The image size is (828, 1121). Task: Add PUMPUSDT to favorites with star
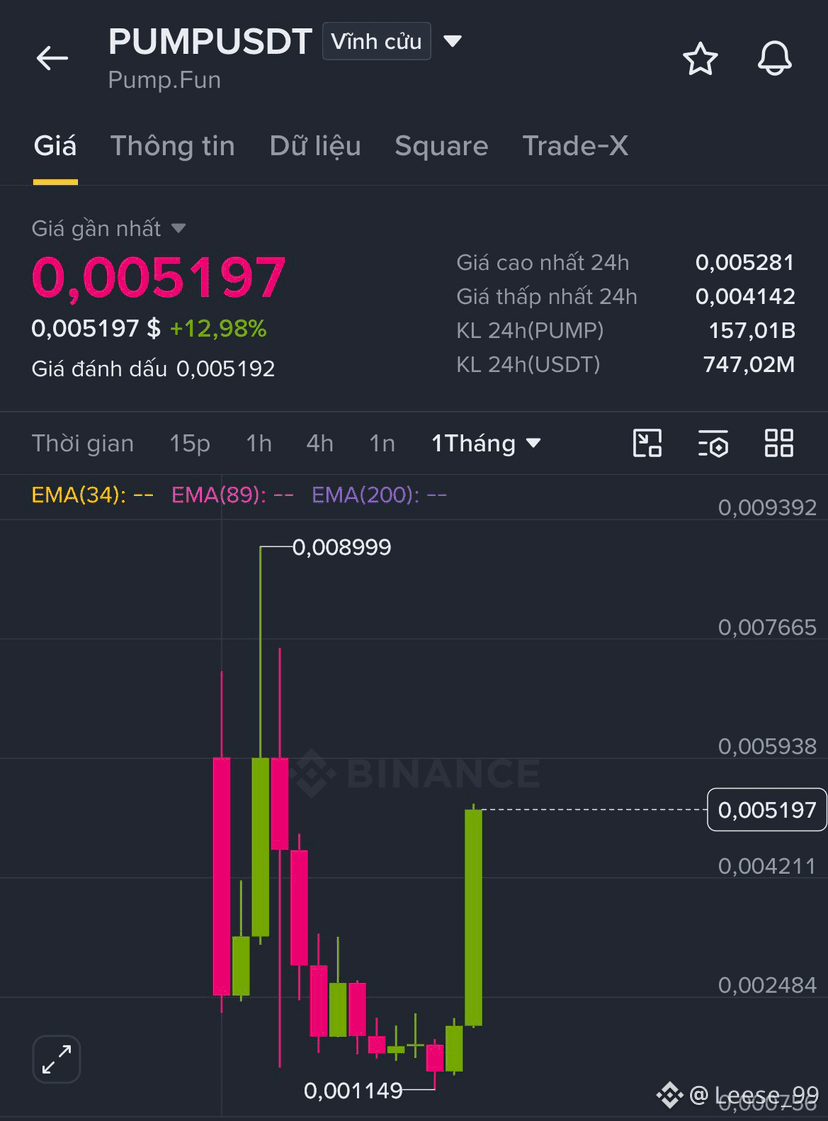(700, 59)
